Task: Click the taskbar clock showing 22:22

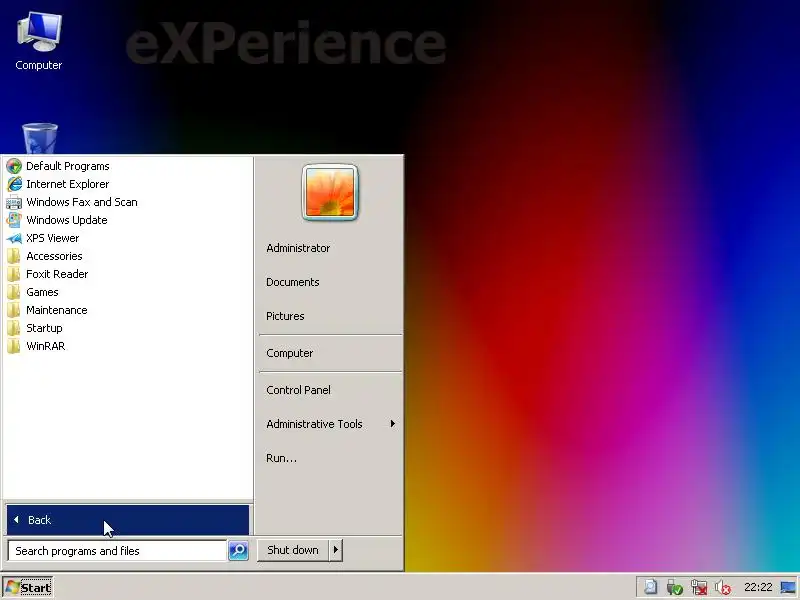Action: coord(758,587)
